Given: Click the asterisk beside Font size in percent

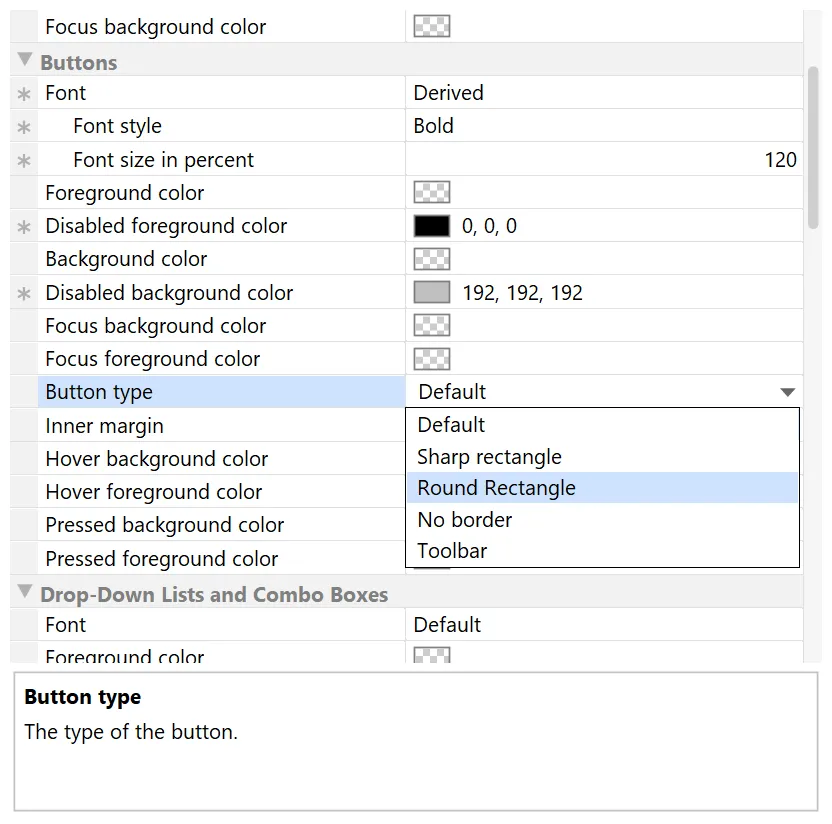Looking at the screenshot, I should point(23,159).
